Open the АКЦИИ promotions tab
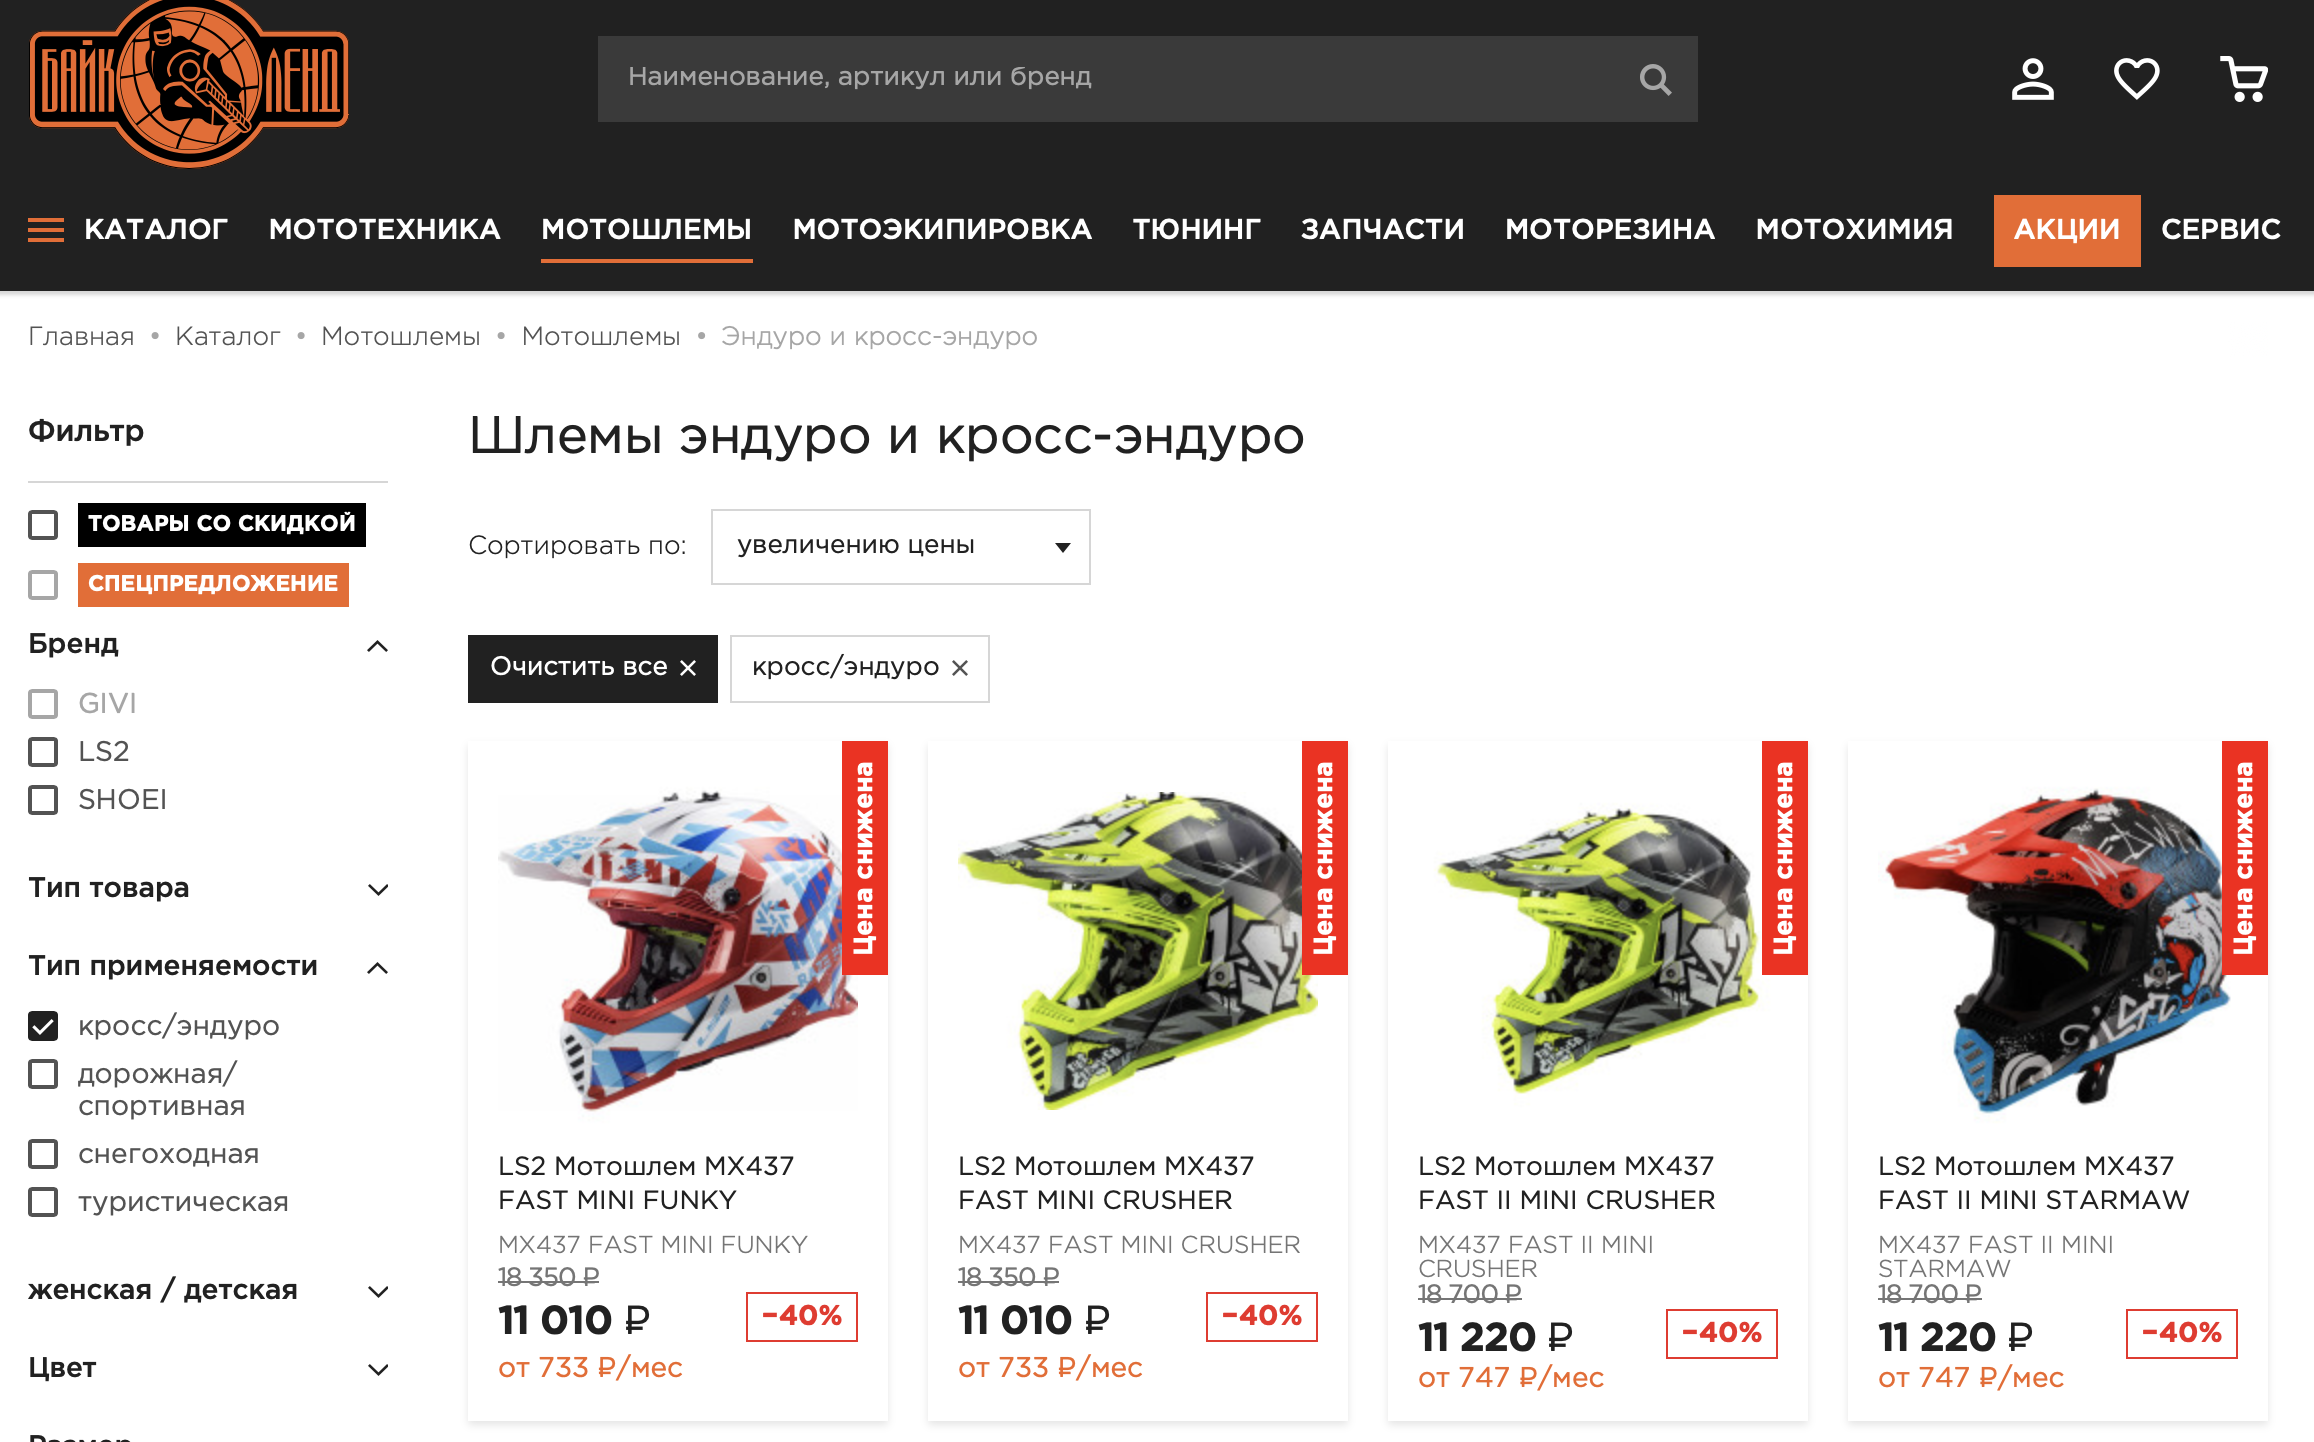The width and height of the screenshot is (2314, 1442). pyautogui.click(x=2066, y=230)
